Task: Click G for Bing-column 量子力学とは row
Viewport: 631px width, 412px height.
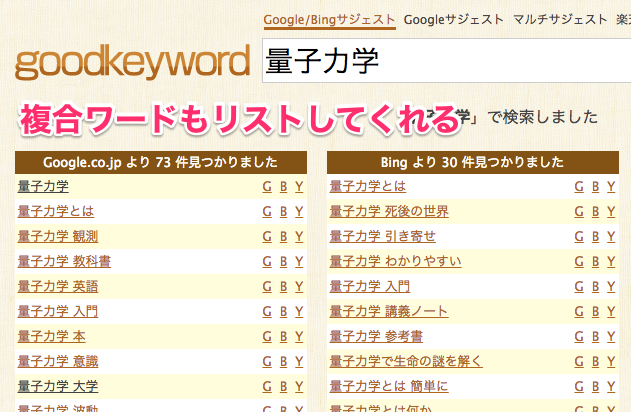Action: (579, 186)
